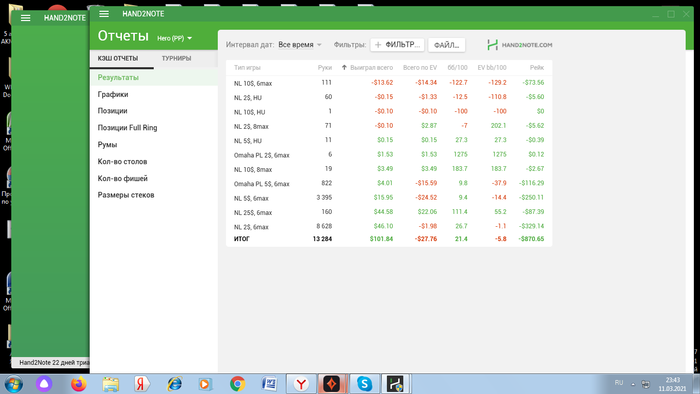700x394 pixels.
Task: Open Google Chrome from the taskbar
Action: 237,384
